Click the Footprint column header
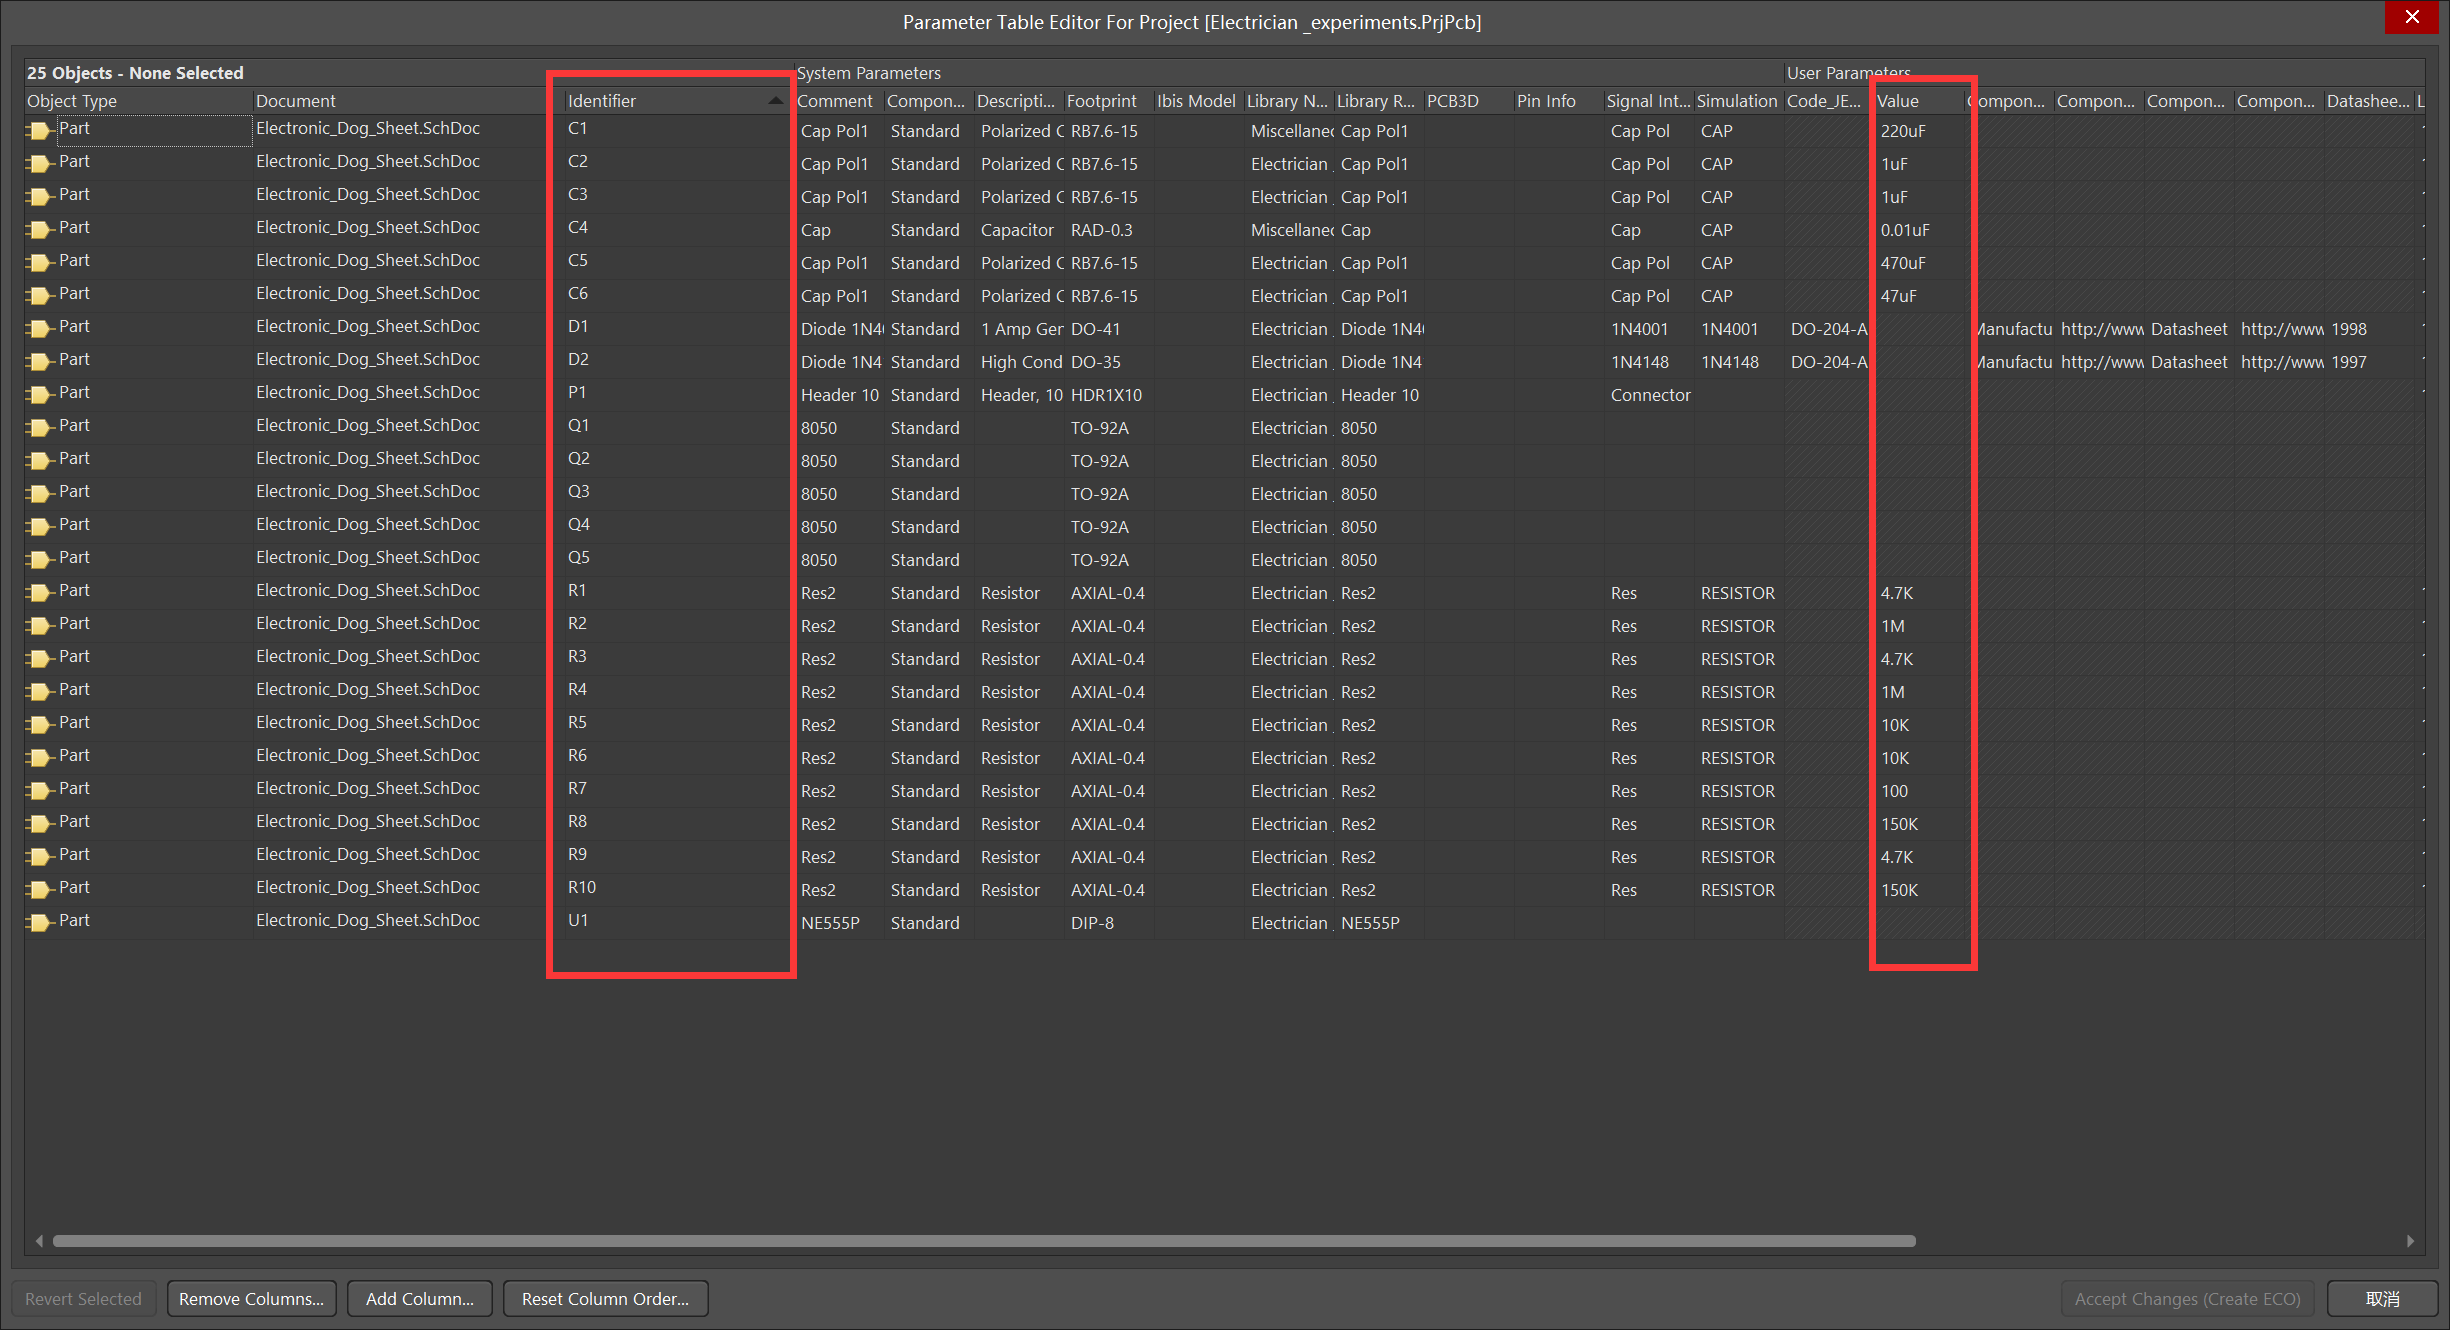This screenshot has height=1330, width=2450. point(1102,101)
